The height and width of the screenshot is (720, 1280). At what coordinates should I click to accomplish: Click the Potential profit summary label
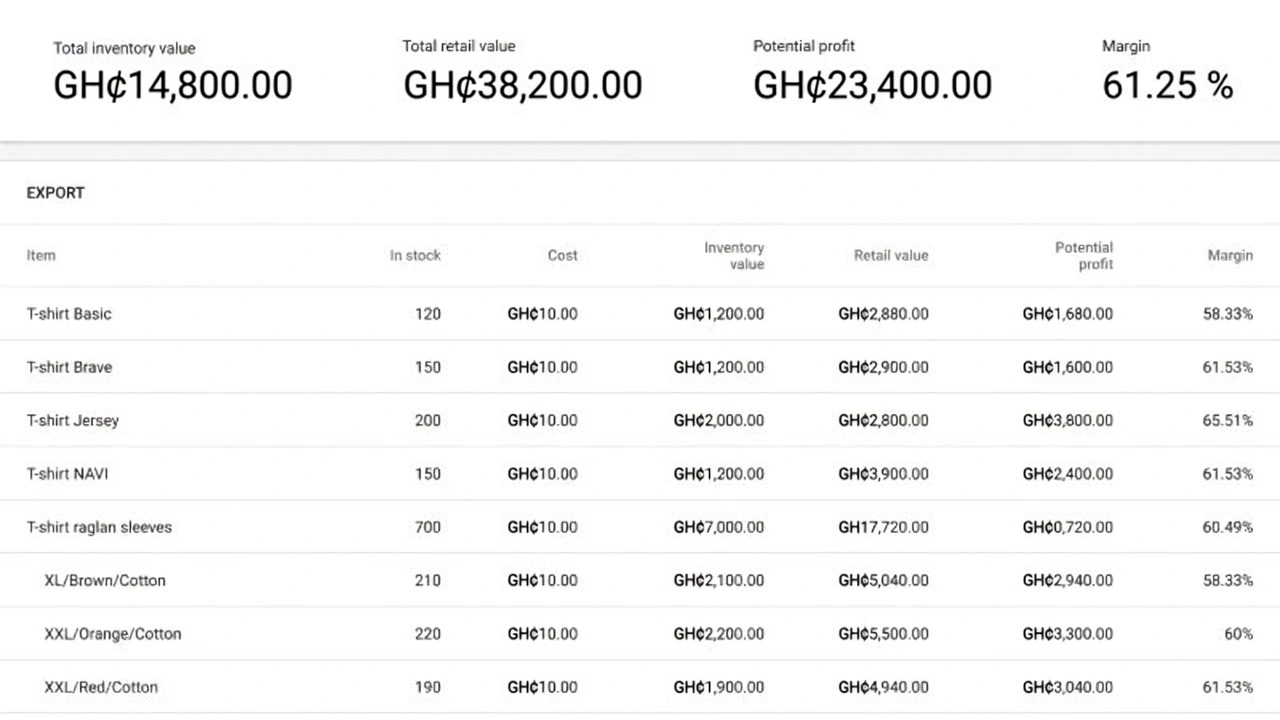click(804, 46)
